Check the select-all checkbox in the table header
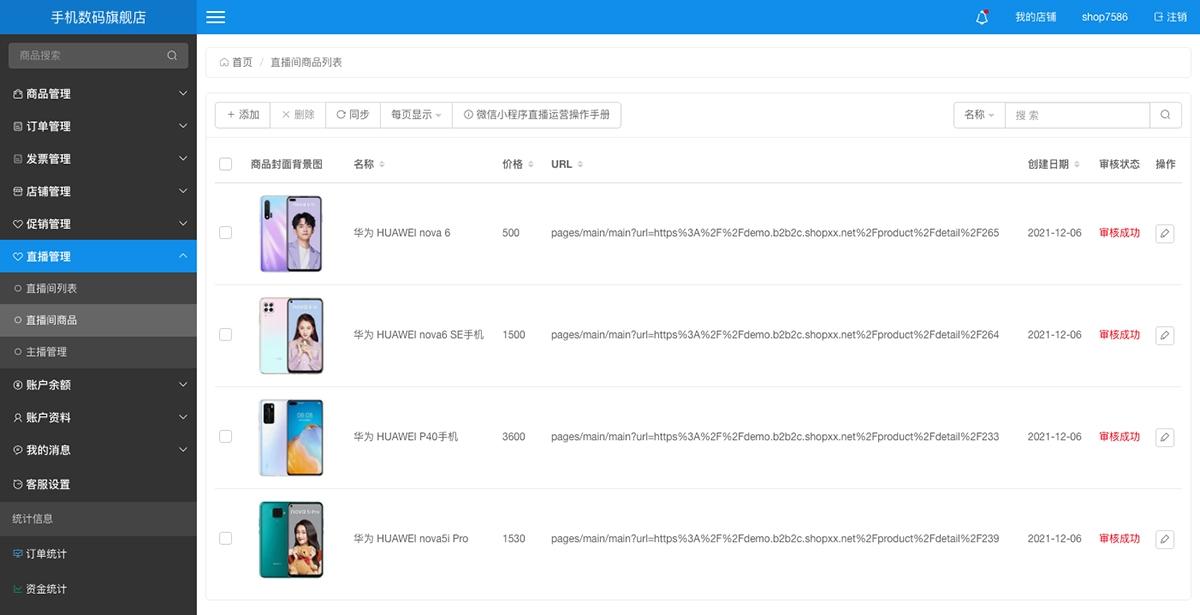 tap(225, 163)
